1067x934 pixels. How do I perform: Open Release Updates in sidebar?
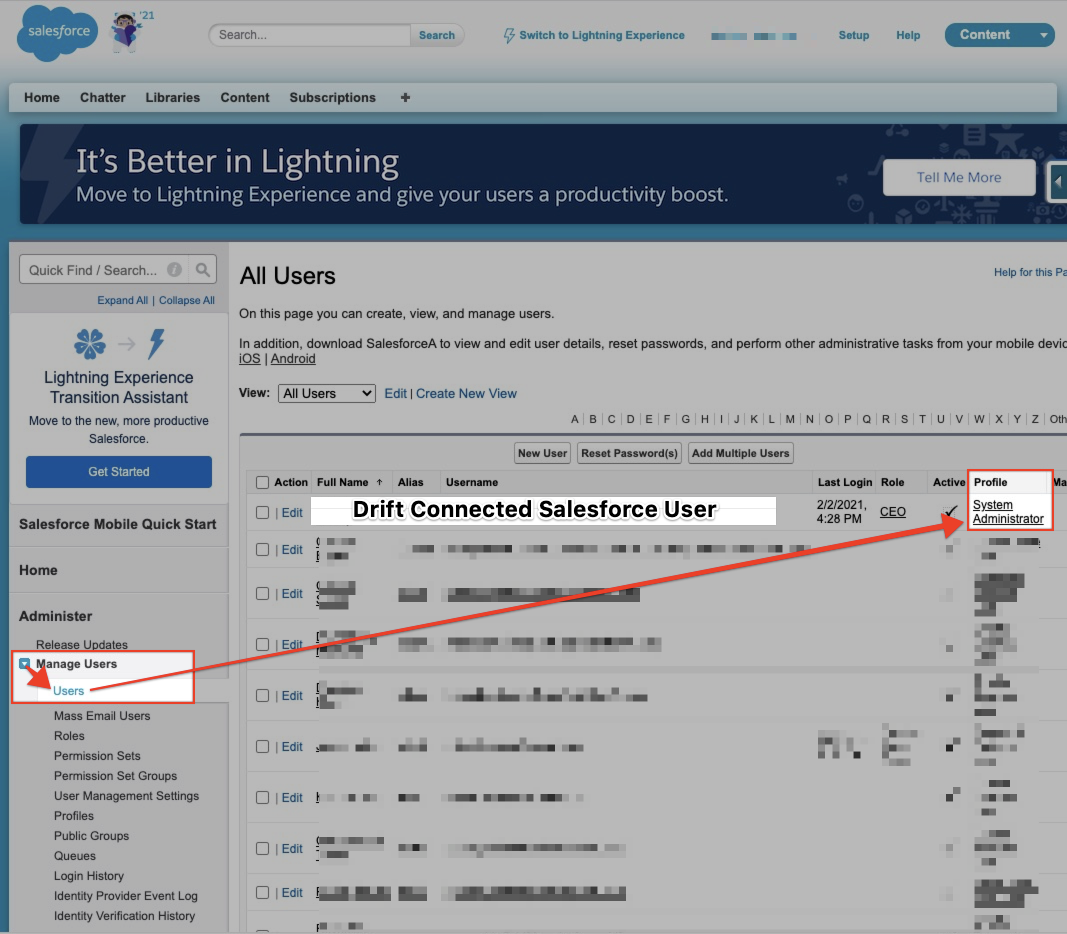tap(82, 644)
